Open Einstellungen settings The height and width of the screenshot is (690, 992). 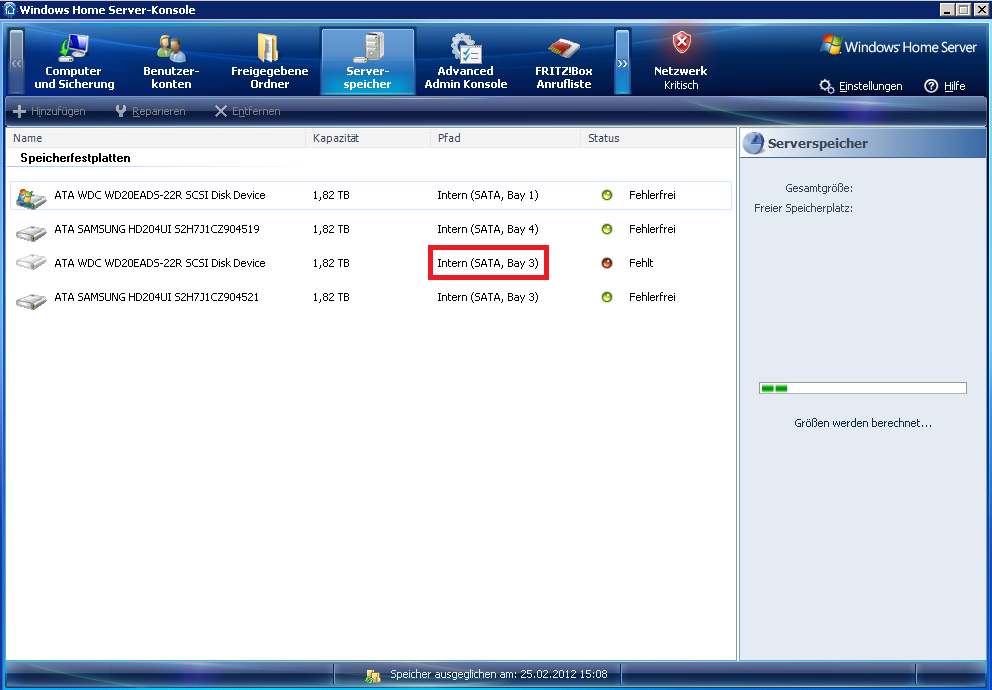point(861,86)
